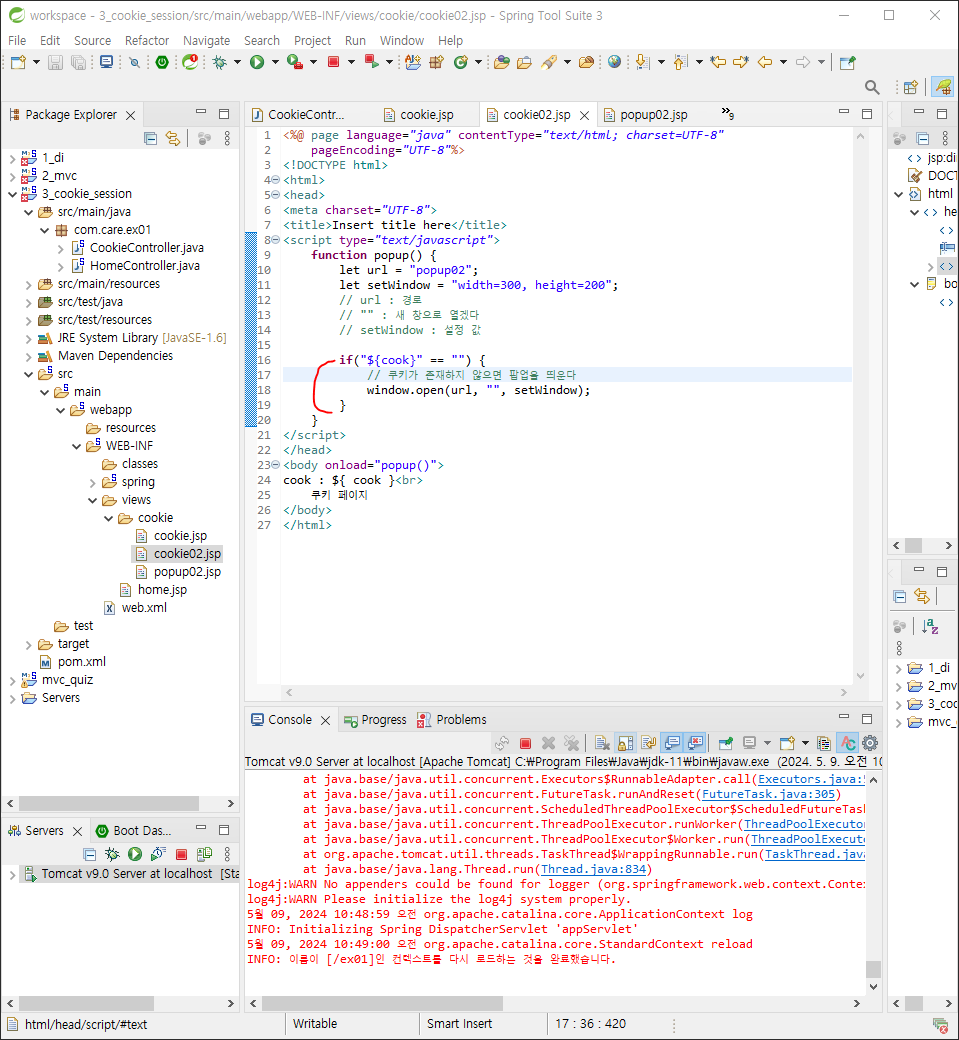
Task: Open the Navigate menu
Action: (206, 40)
